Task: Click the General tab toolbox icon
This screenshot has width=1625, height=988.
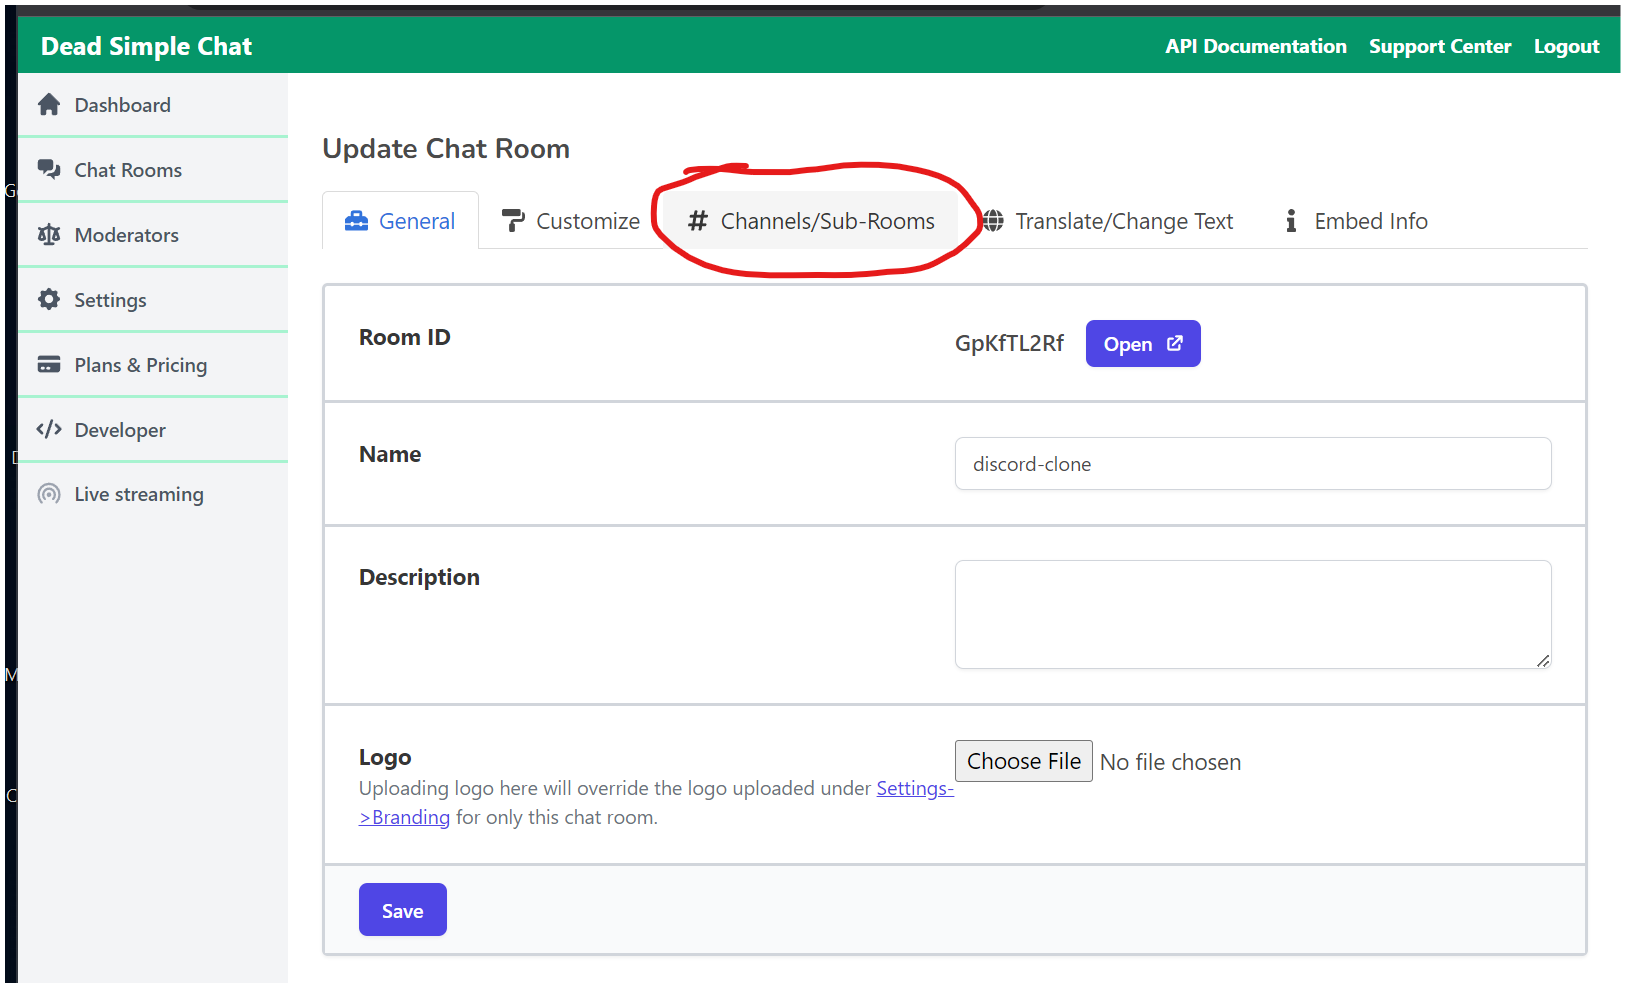Action: click(356, 221)
